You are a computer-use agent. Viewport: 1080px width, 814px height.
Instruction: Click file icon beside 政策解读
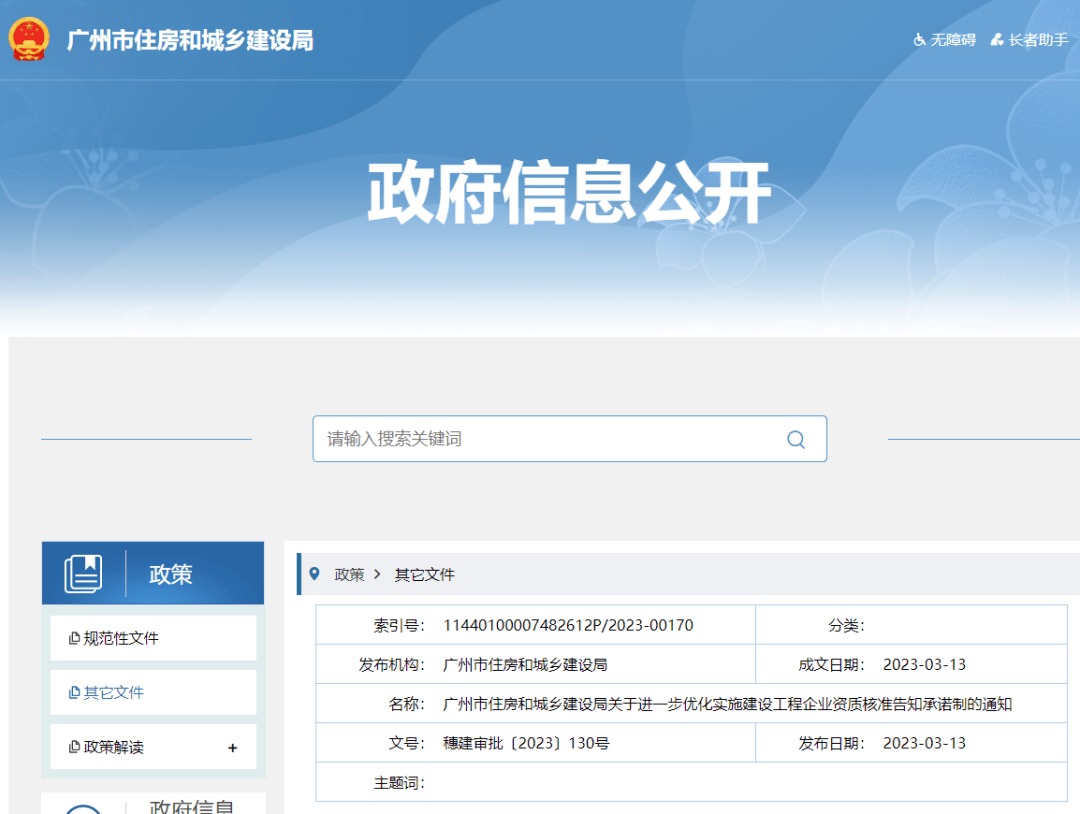coord(74,747)
